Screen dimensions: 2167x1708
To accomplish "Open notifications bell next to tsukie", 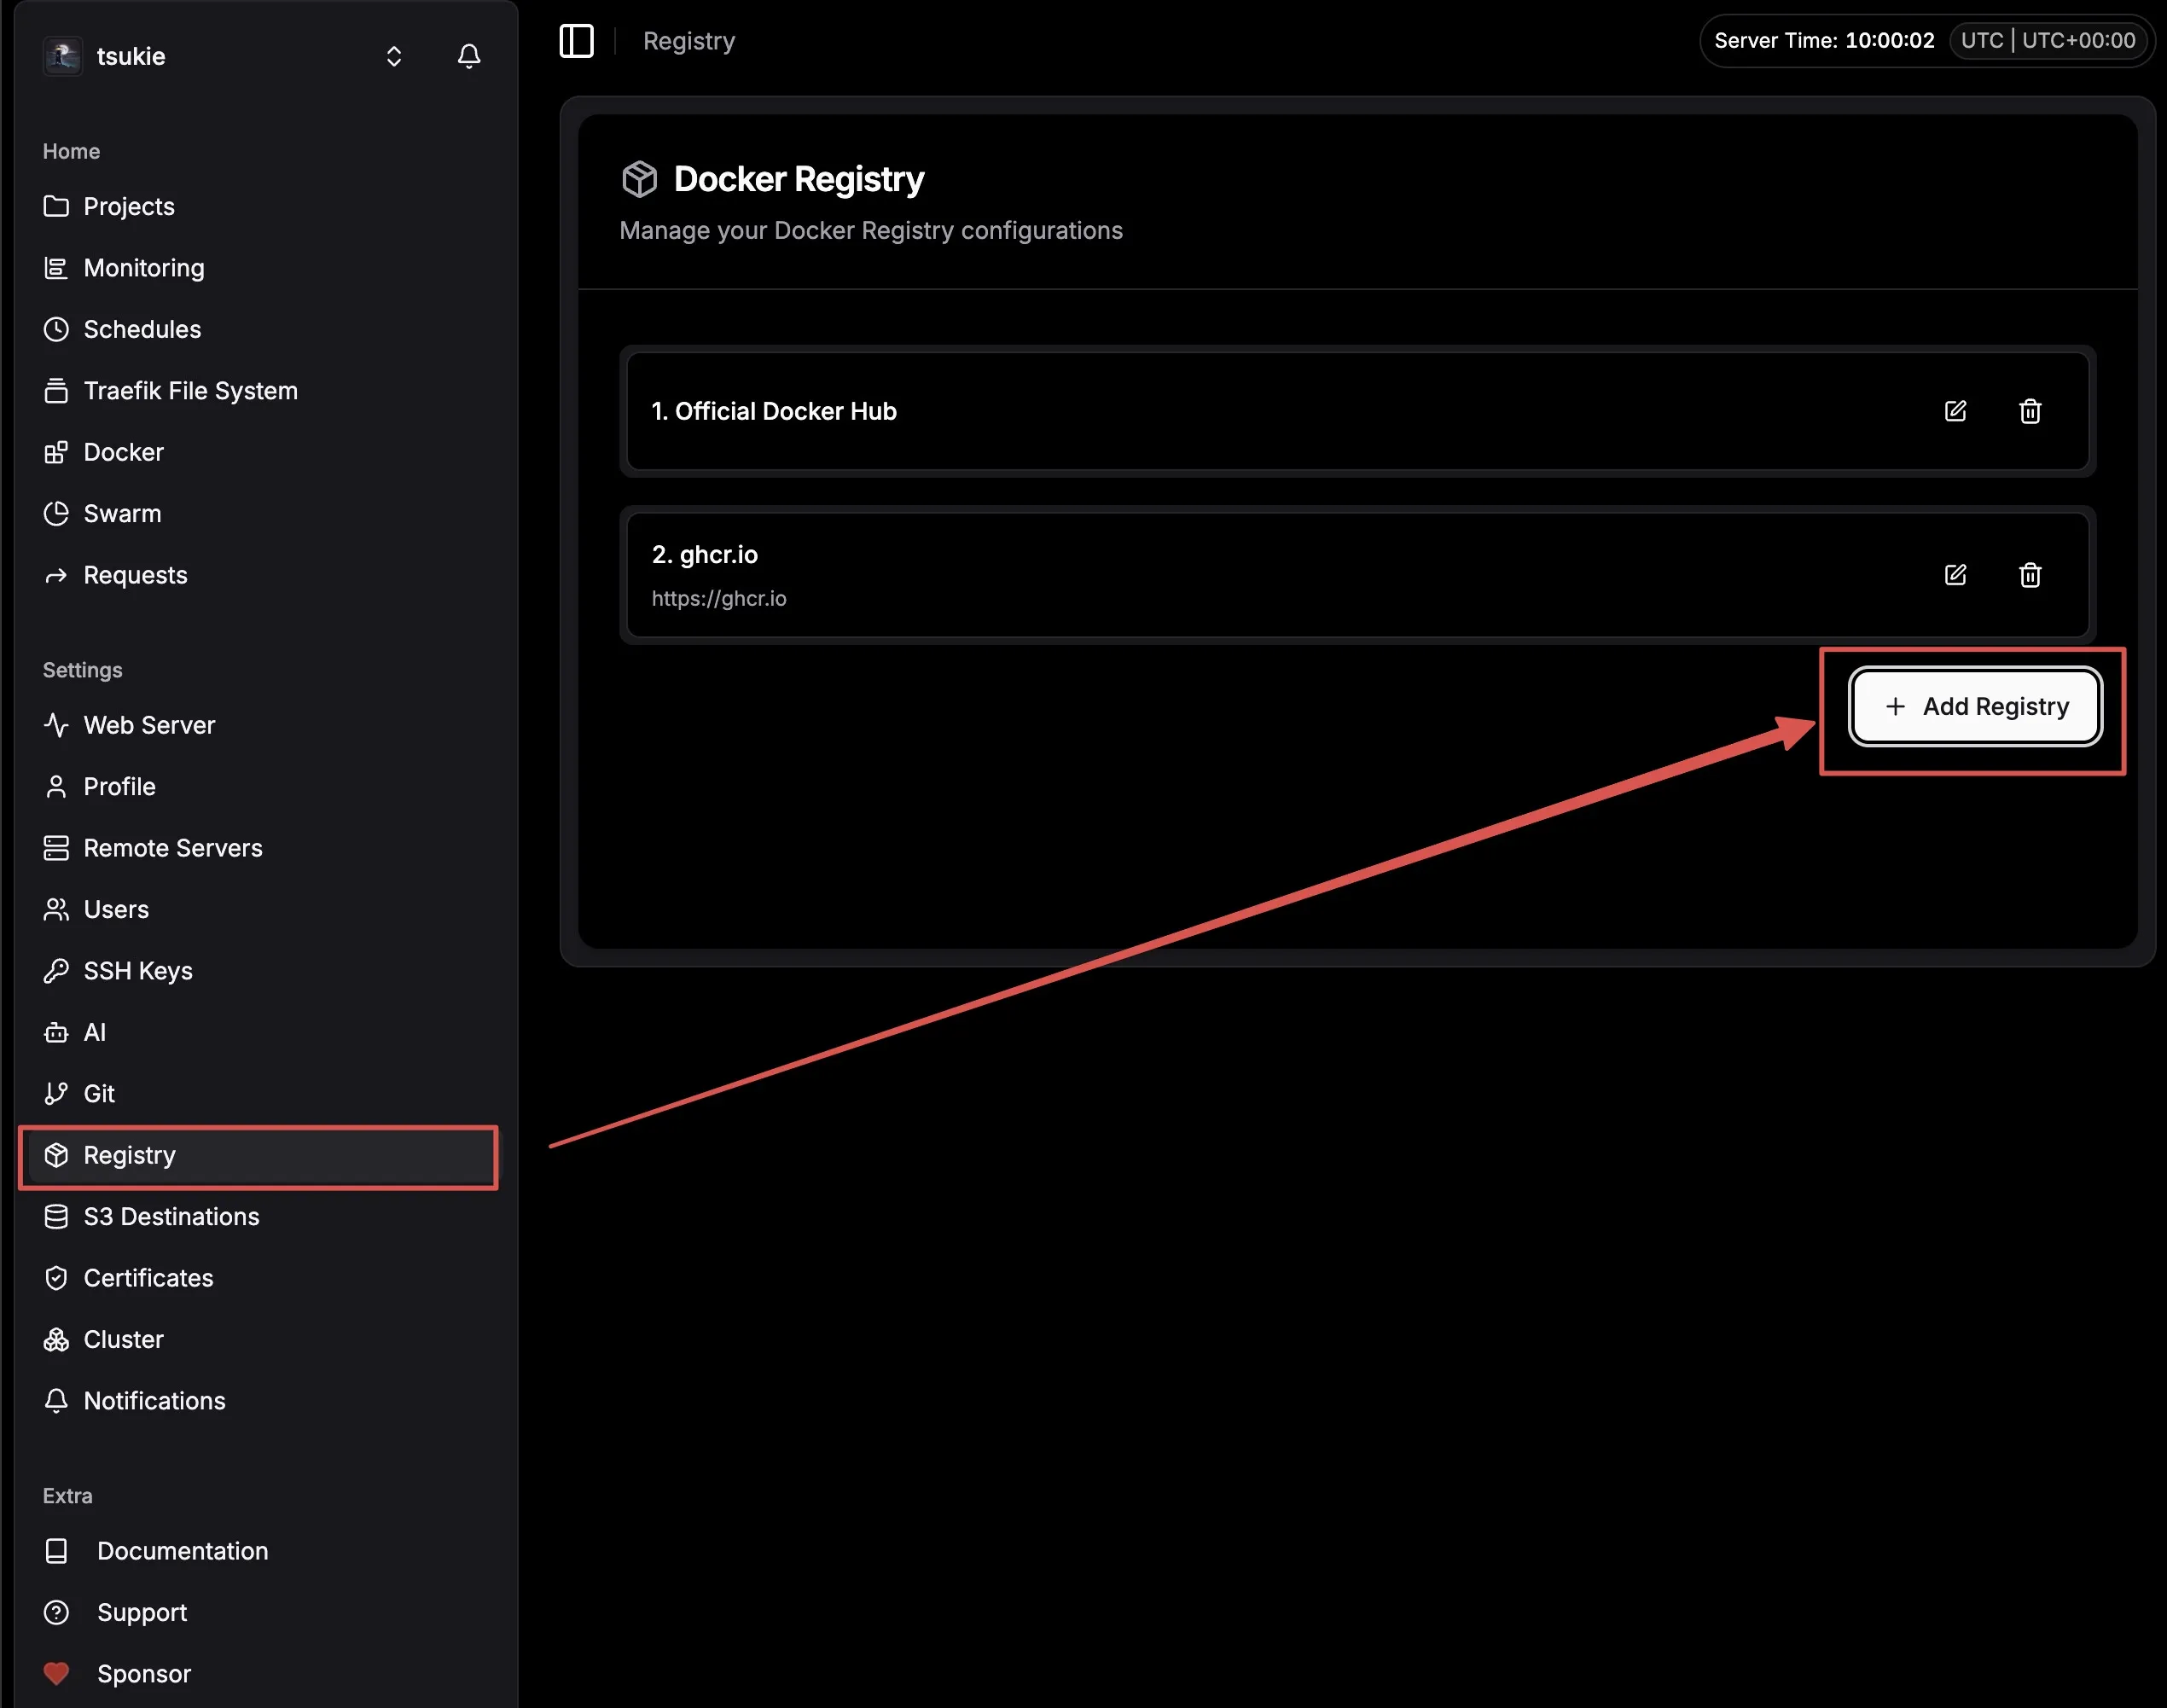I will 468,56.
